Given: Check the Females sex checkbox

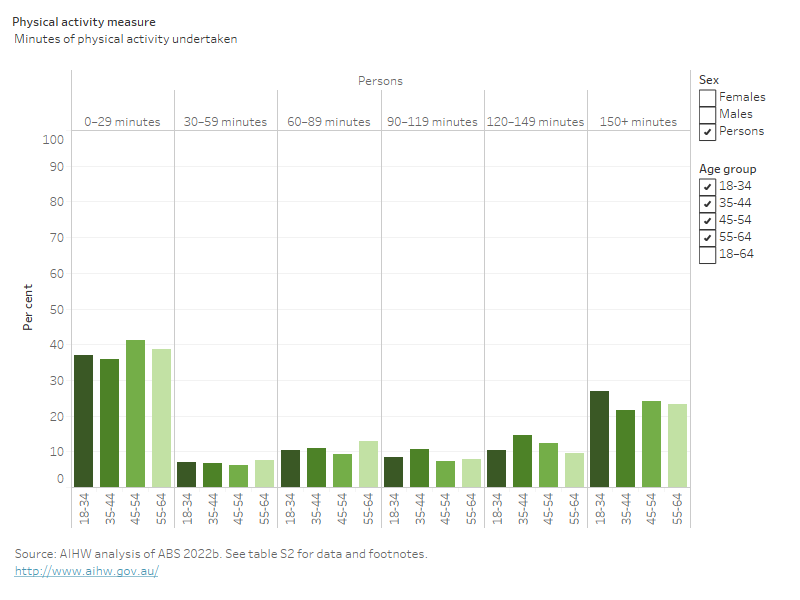Looking at the screenshot, I should [x=708, y=97].
